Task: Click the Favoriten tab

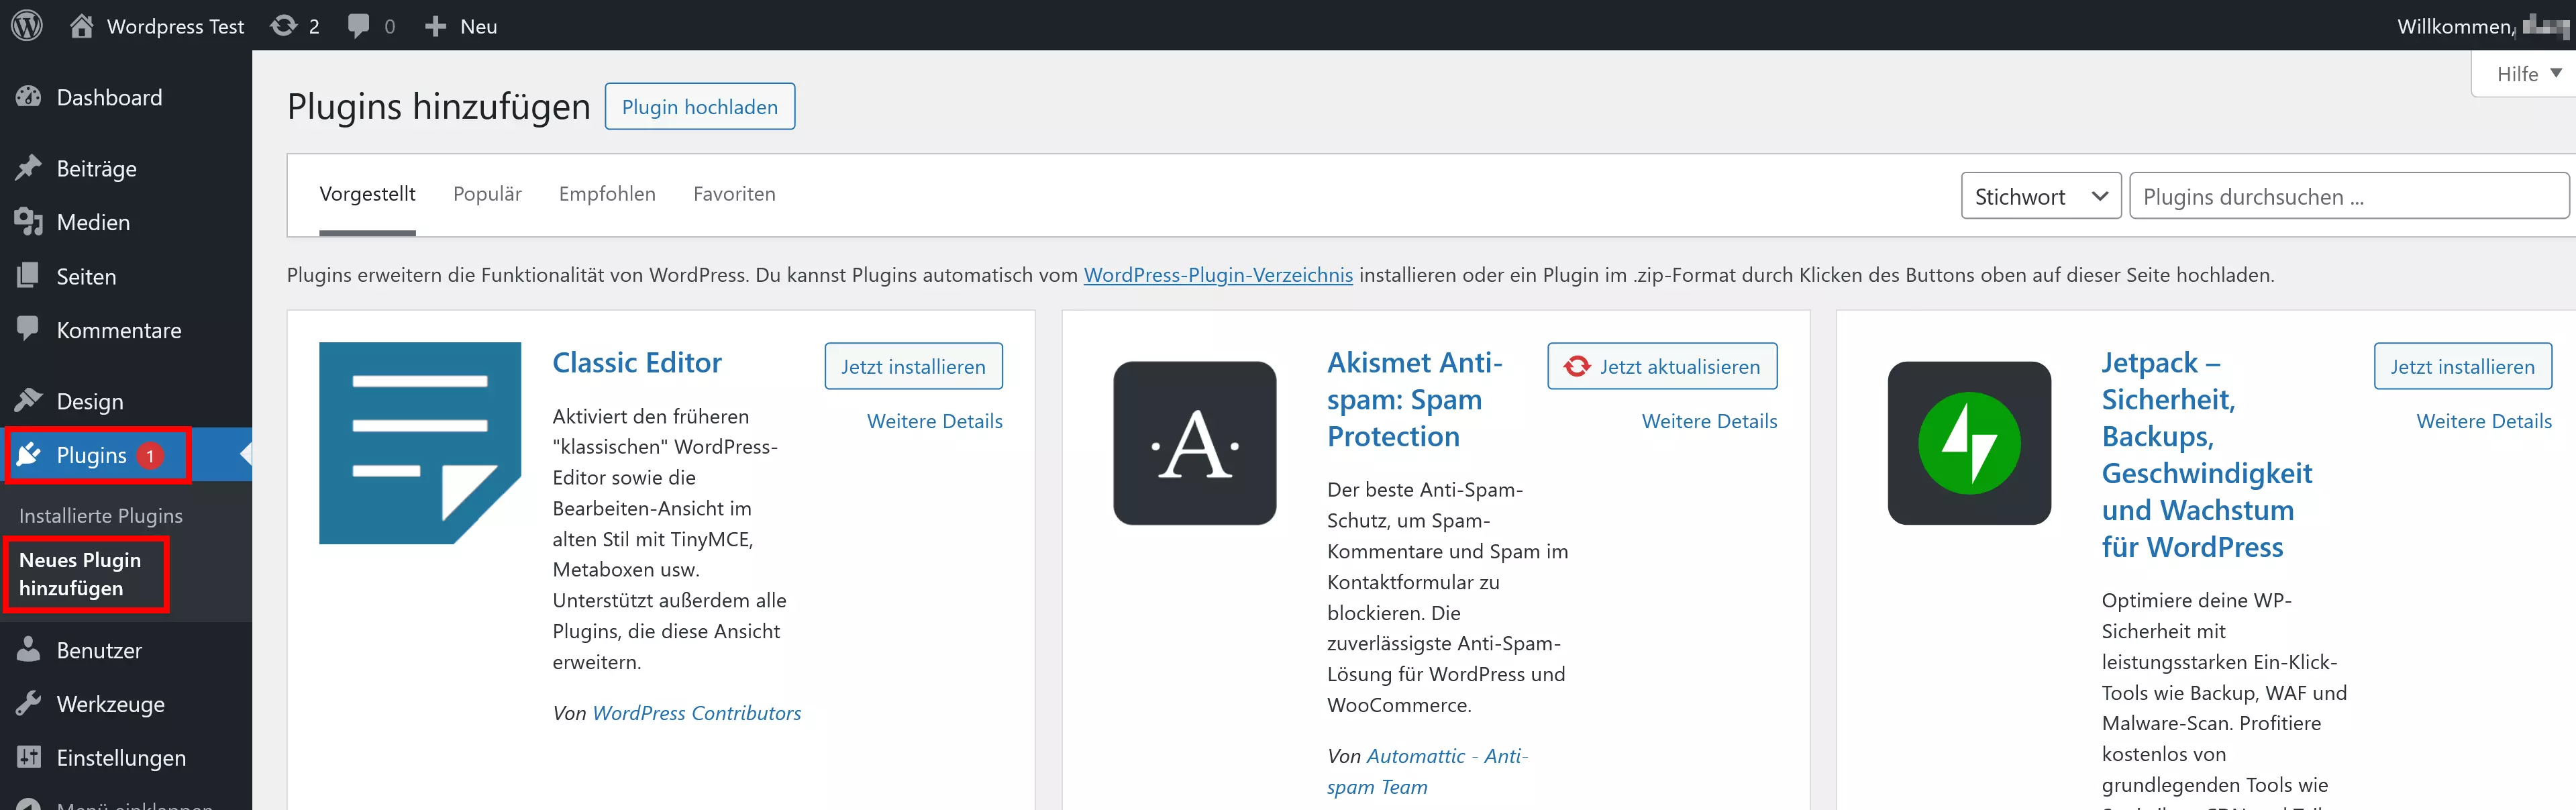Action: 733,194
